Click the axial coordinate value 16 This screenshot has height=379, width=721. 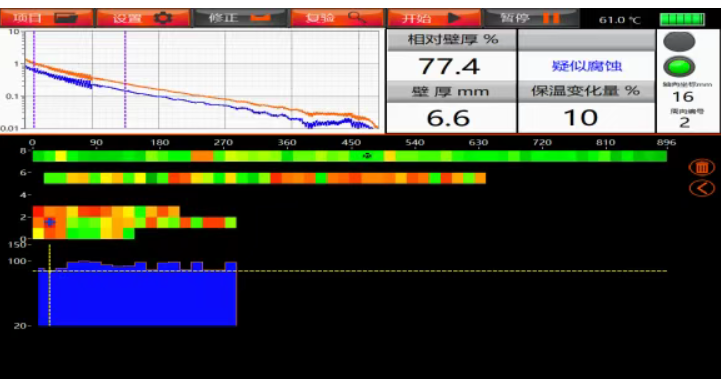[683, 97]
